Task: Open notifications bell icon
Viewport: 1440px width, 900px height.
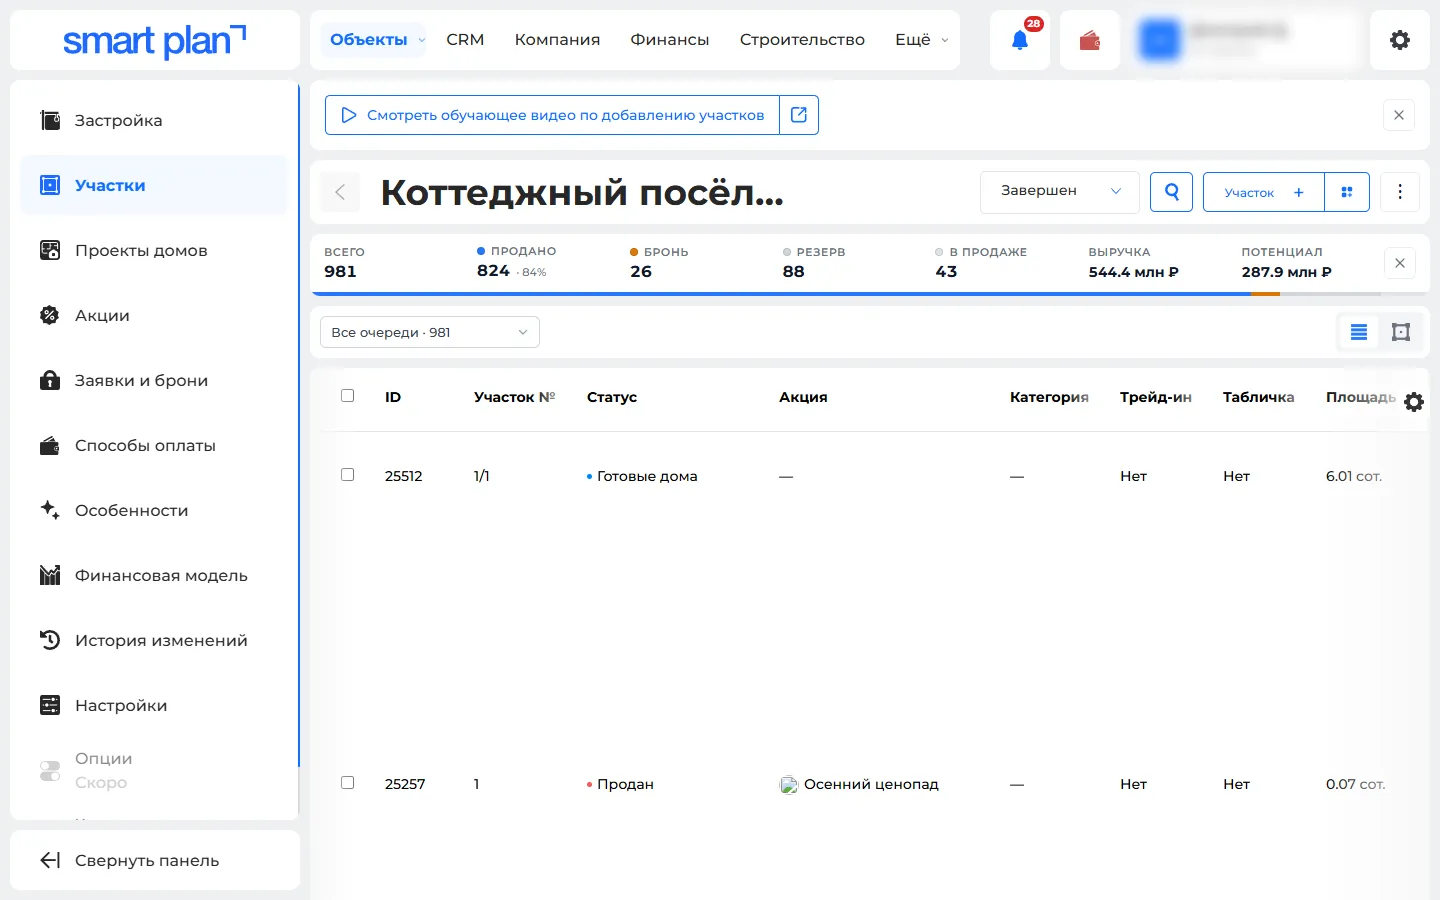Action: point(1020,40)
